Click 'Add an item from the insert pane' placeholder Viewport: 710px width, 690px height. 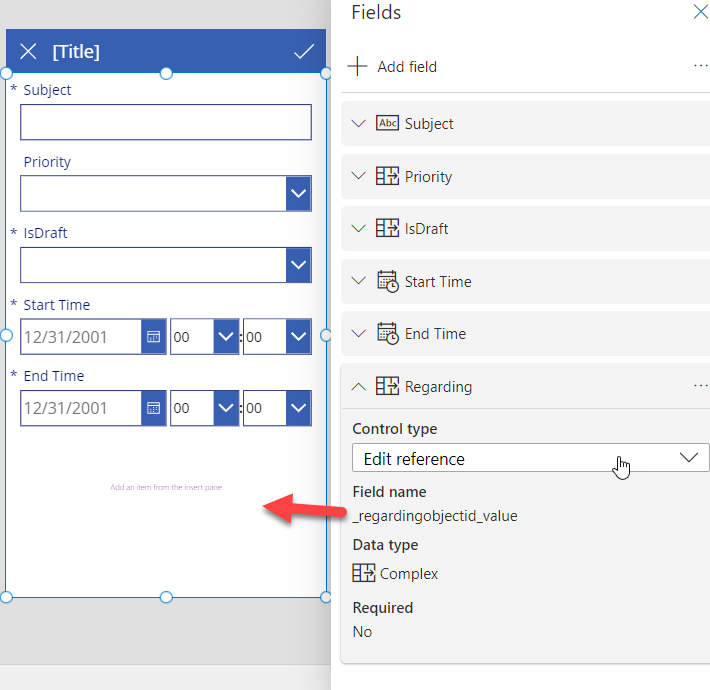[166, 487]
